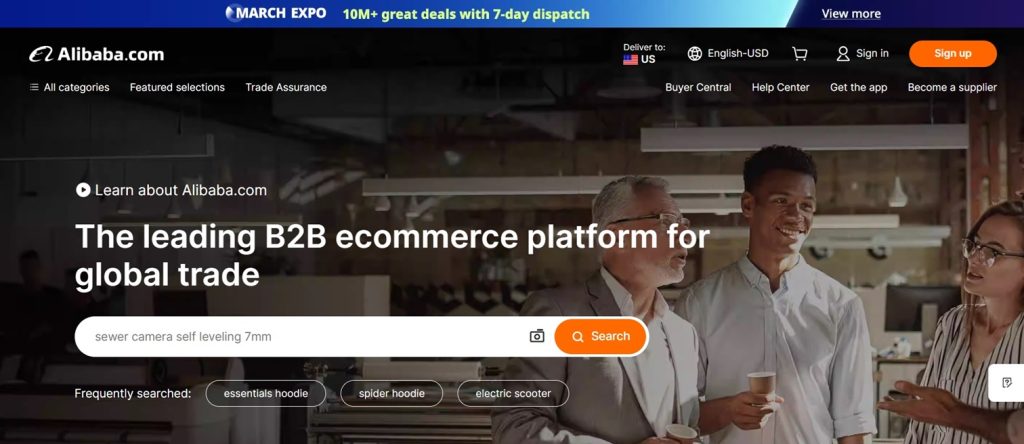This screenshot has width=1024, height=444.
Task: Click the March Expo banner logo
Action: coord(276,13)
